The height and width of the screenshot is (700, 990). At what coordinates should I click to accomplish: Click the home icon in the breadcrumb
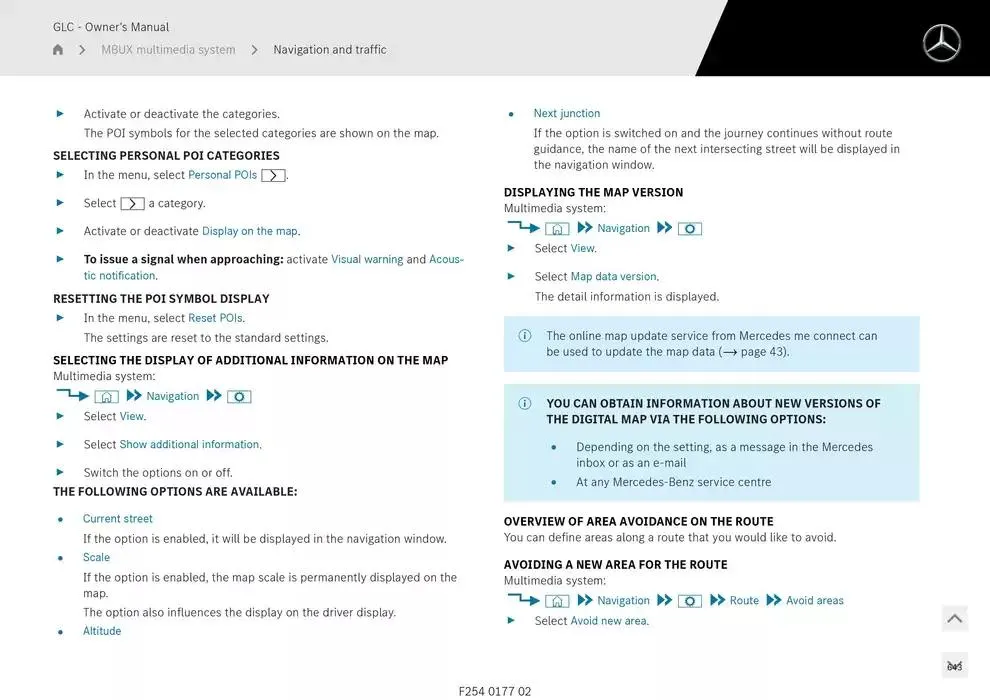click(x=58, y=50)
